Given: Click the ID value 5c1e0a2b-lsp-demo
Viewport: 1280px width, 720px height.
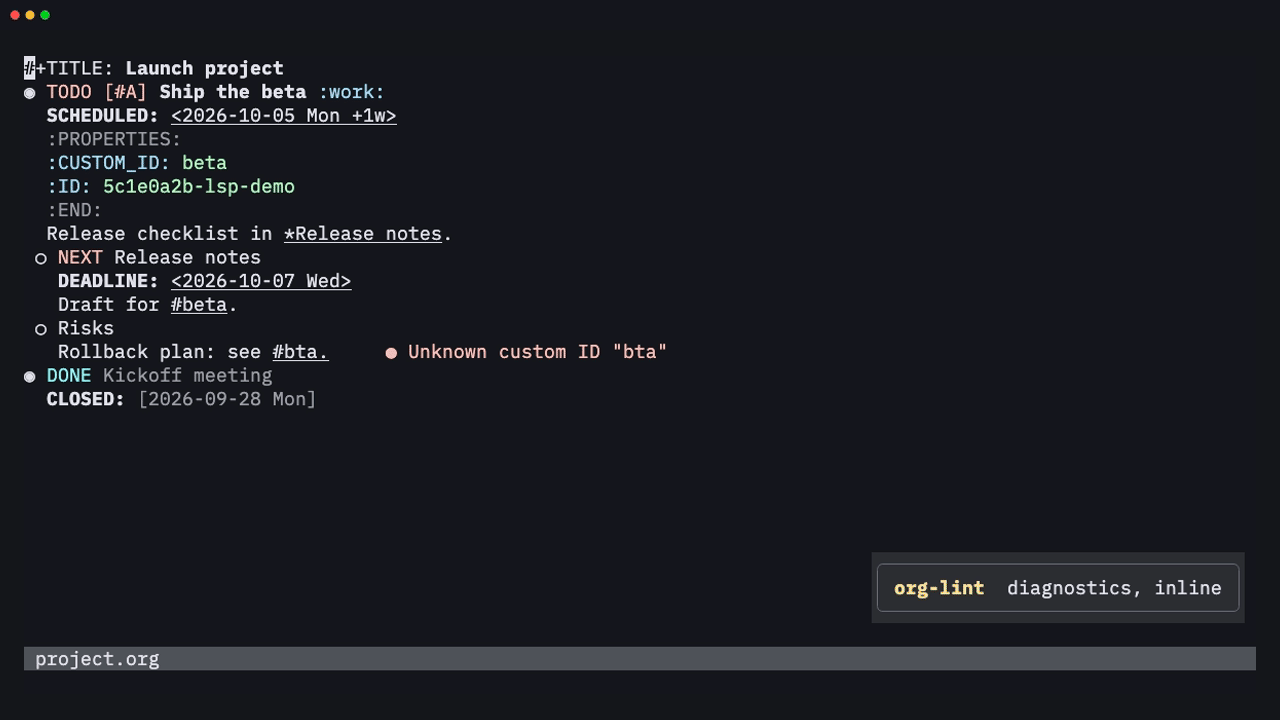Looking at the screenshot, I should coord(199,187).
